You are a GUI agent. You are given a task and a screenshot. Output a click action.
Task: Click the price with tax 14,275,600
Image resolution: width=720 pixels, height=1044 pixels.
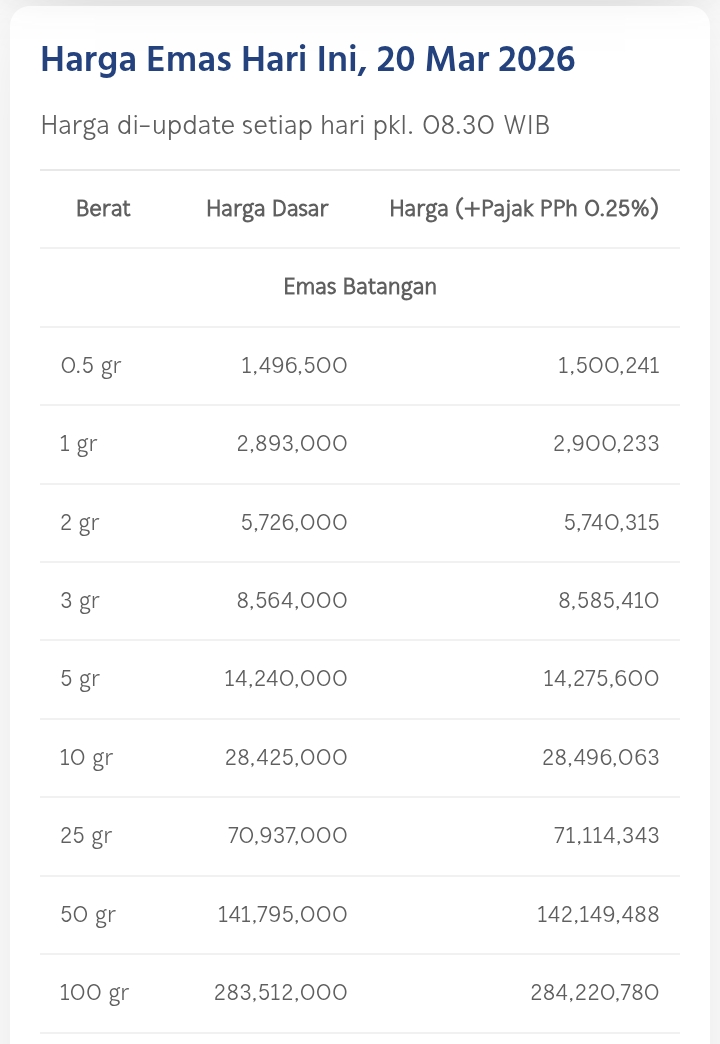(600, 679)
